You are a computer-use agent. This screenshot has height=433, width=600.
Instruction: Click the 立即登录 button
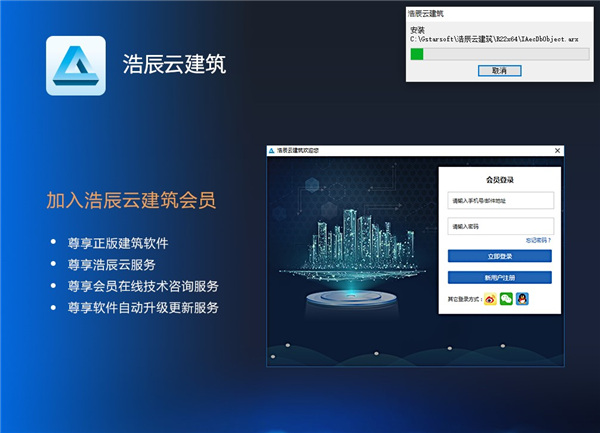pos(500,256)
